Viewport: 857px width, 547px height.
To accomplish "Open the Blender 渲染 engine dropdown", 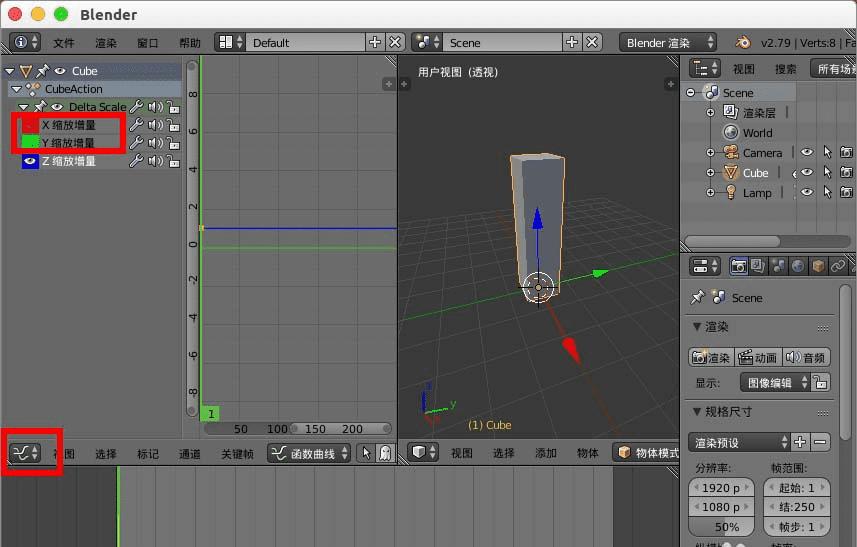I will tap(667, 42).
